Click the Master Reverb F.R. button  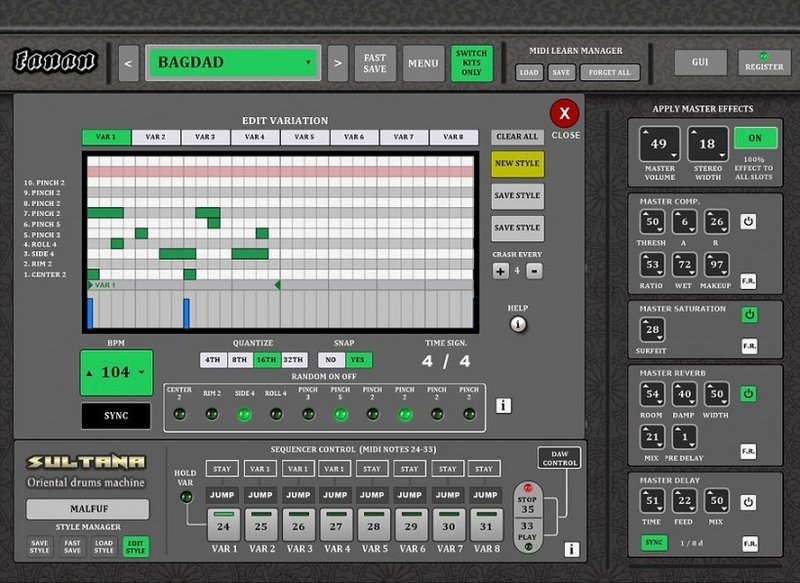pyautogui.click(x=748, y=451)
